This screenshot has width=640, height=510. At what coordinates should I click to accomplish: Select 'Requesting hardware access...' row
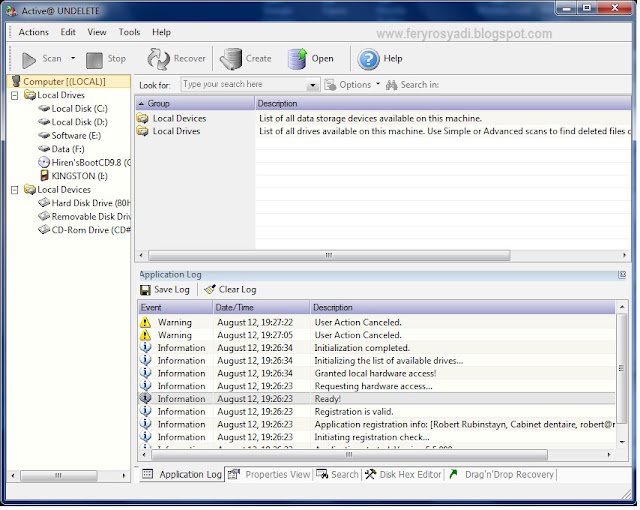(376, 386)
